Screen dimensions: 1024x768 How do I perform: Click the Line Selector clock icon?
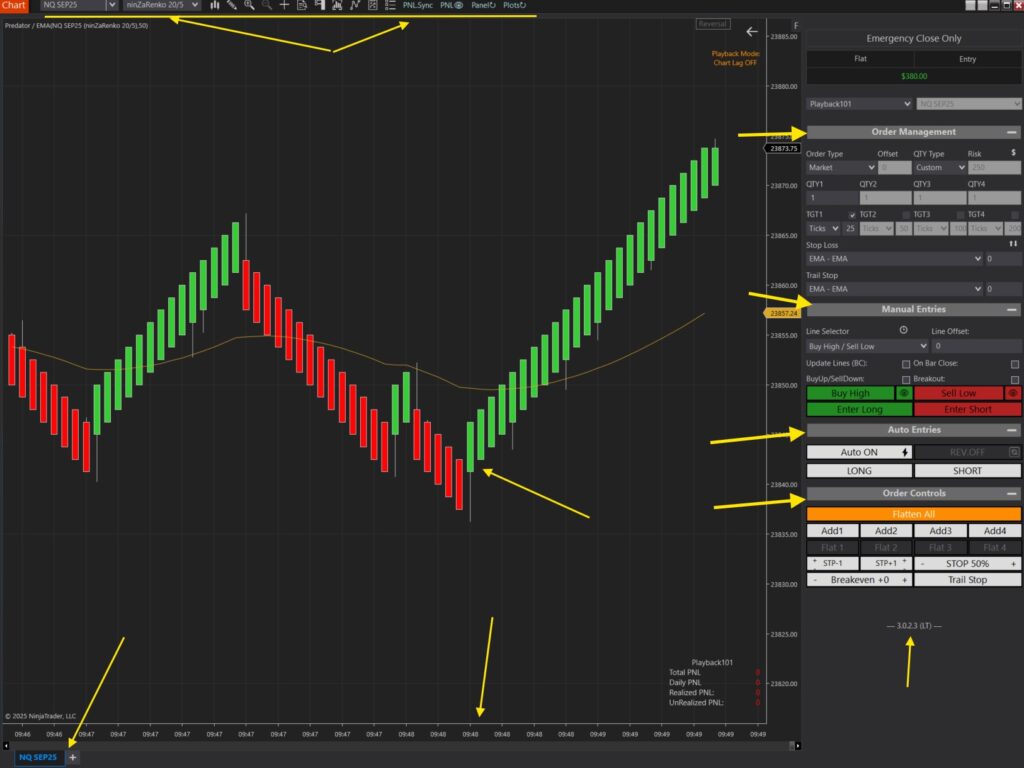[903, 330]
